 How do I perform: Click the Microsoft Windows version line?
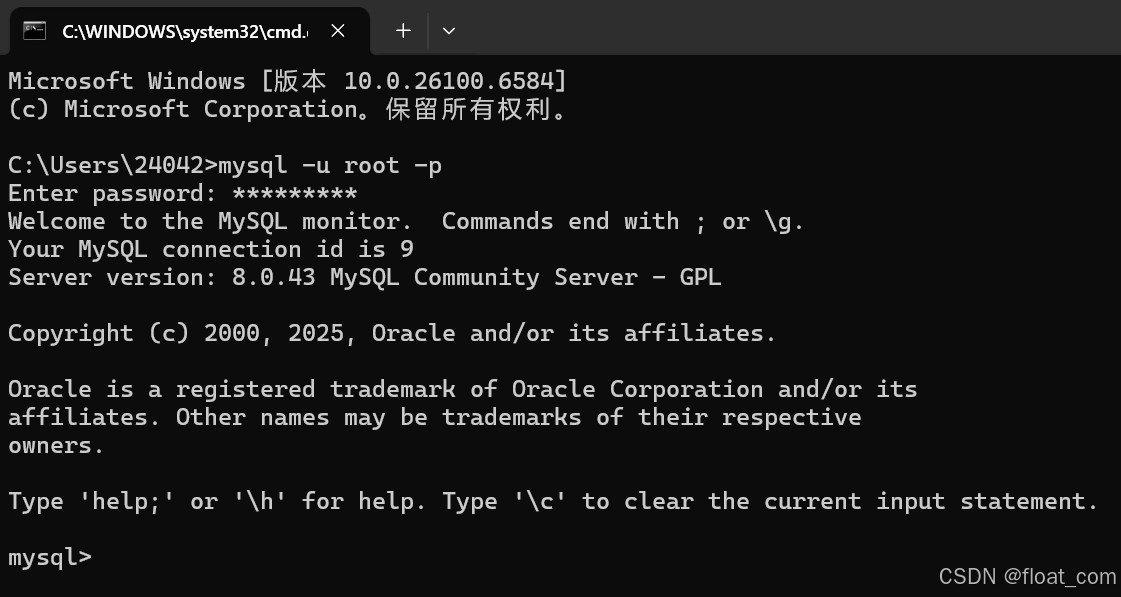point(287,81)
